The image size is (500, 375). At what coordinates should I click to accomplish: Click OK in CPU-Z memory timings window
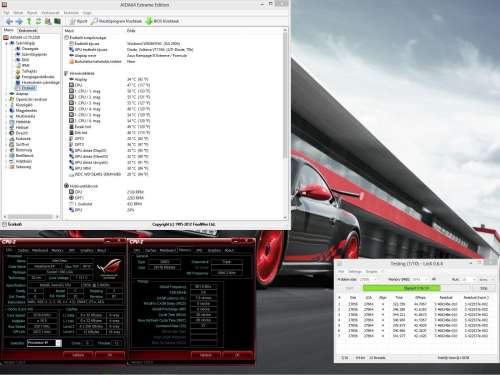pos(237,355)
